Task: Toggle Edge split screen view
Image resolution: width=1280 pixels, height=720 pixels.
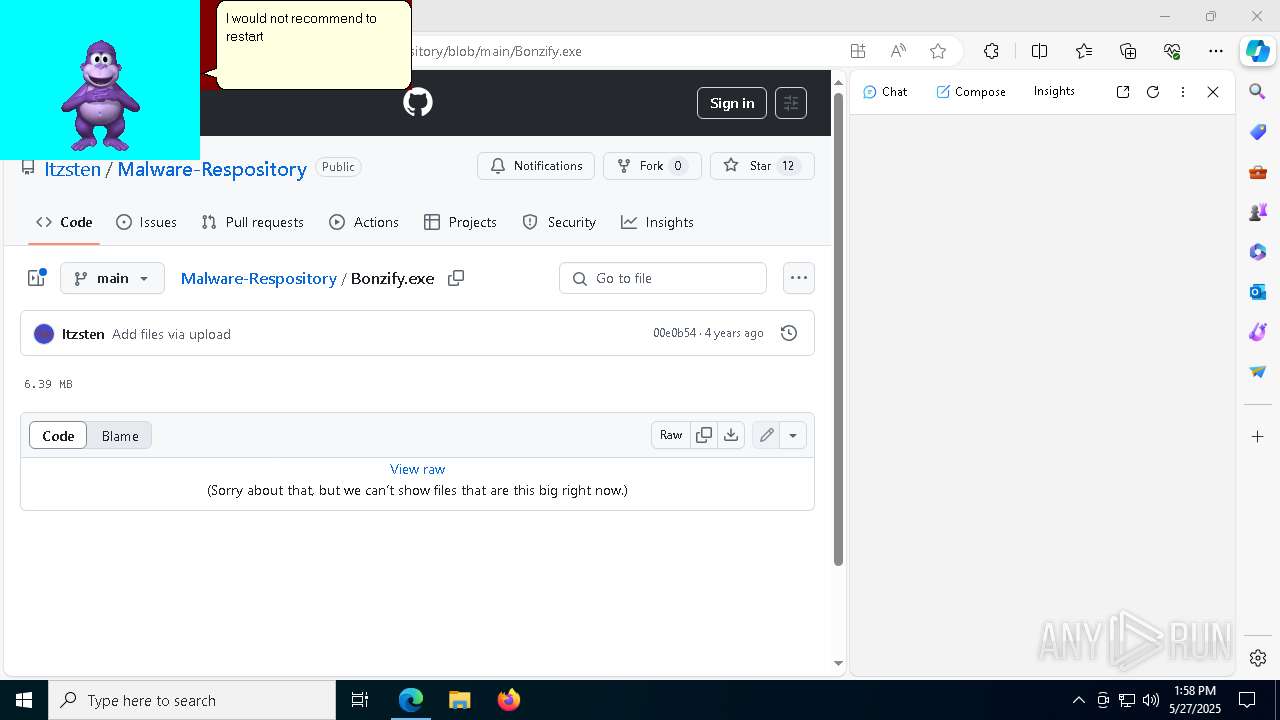Action: (x=1039, y=51)
